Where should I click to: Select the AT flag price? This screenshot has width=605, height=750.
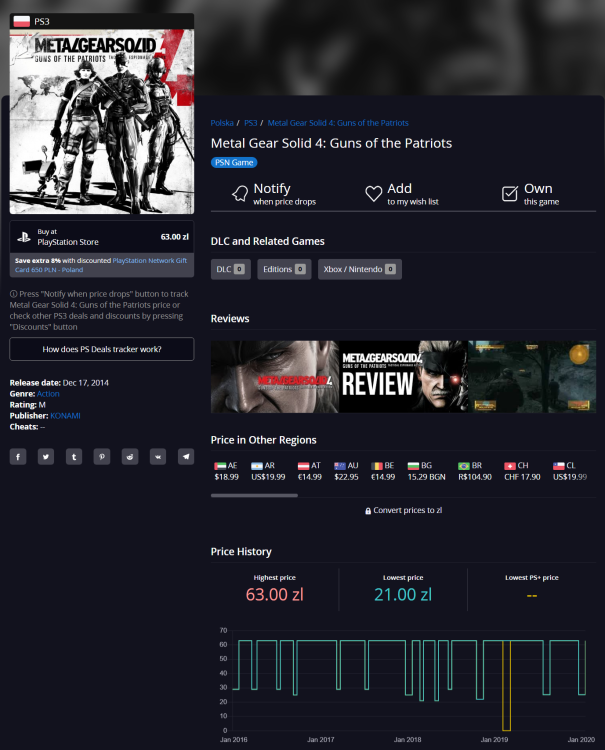click(x=309, y=471)
